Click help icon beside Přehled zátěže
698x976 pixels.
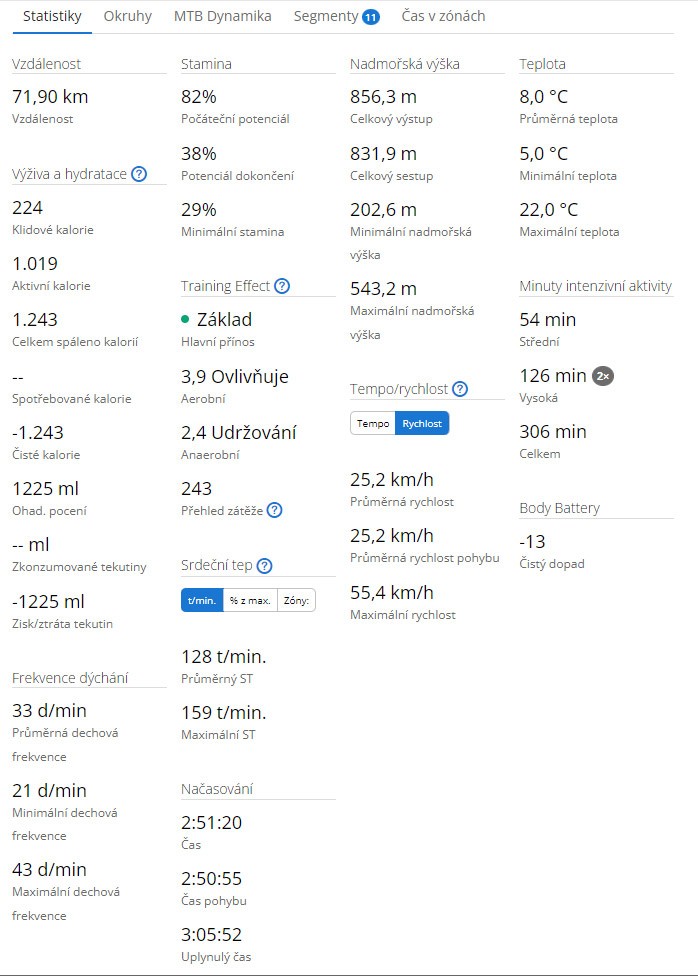point(274,510)
